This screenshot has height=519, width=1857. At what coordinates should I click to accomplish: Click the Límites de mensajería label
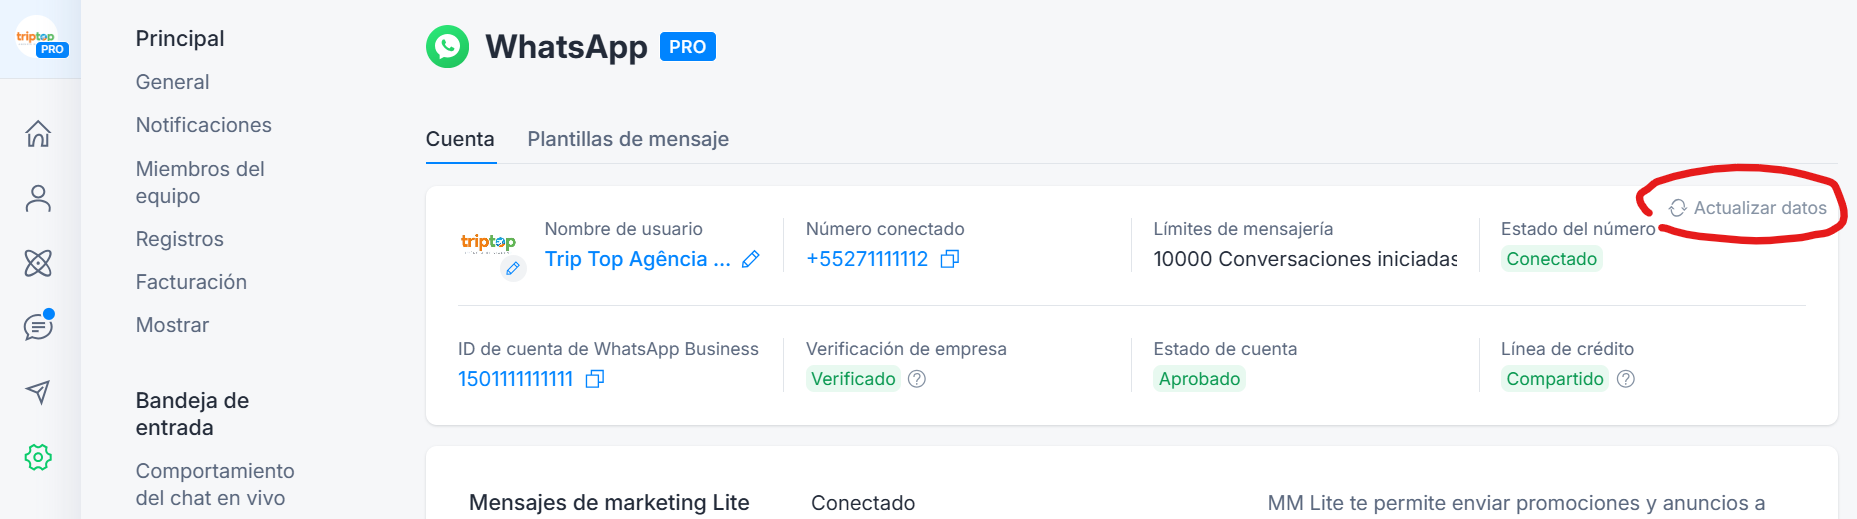[1243, 229]
